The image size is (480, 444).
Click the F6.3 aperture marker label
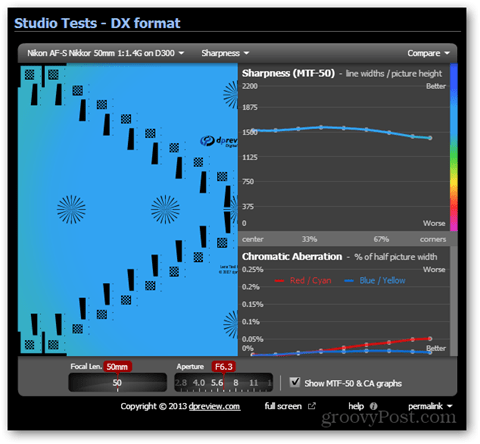click(x=224, y=367)
